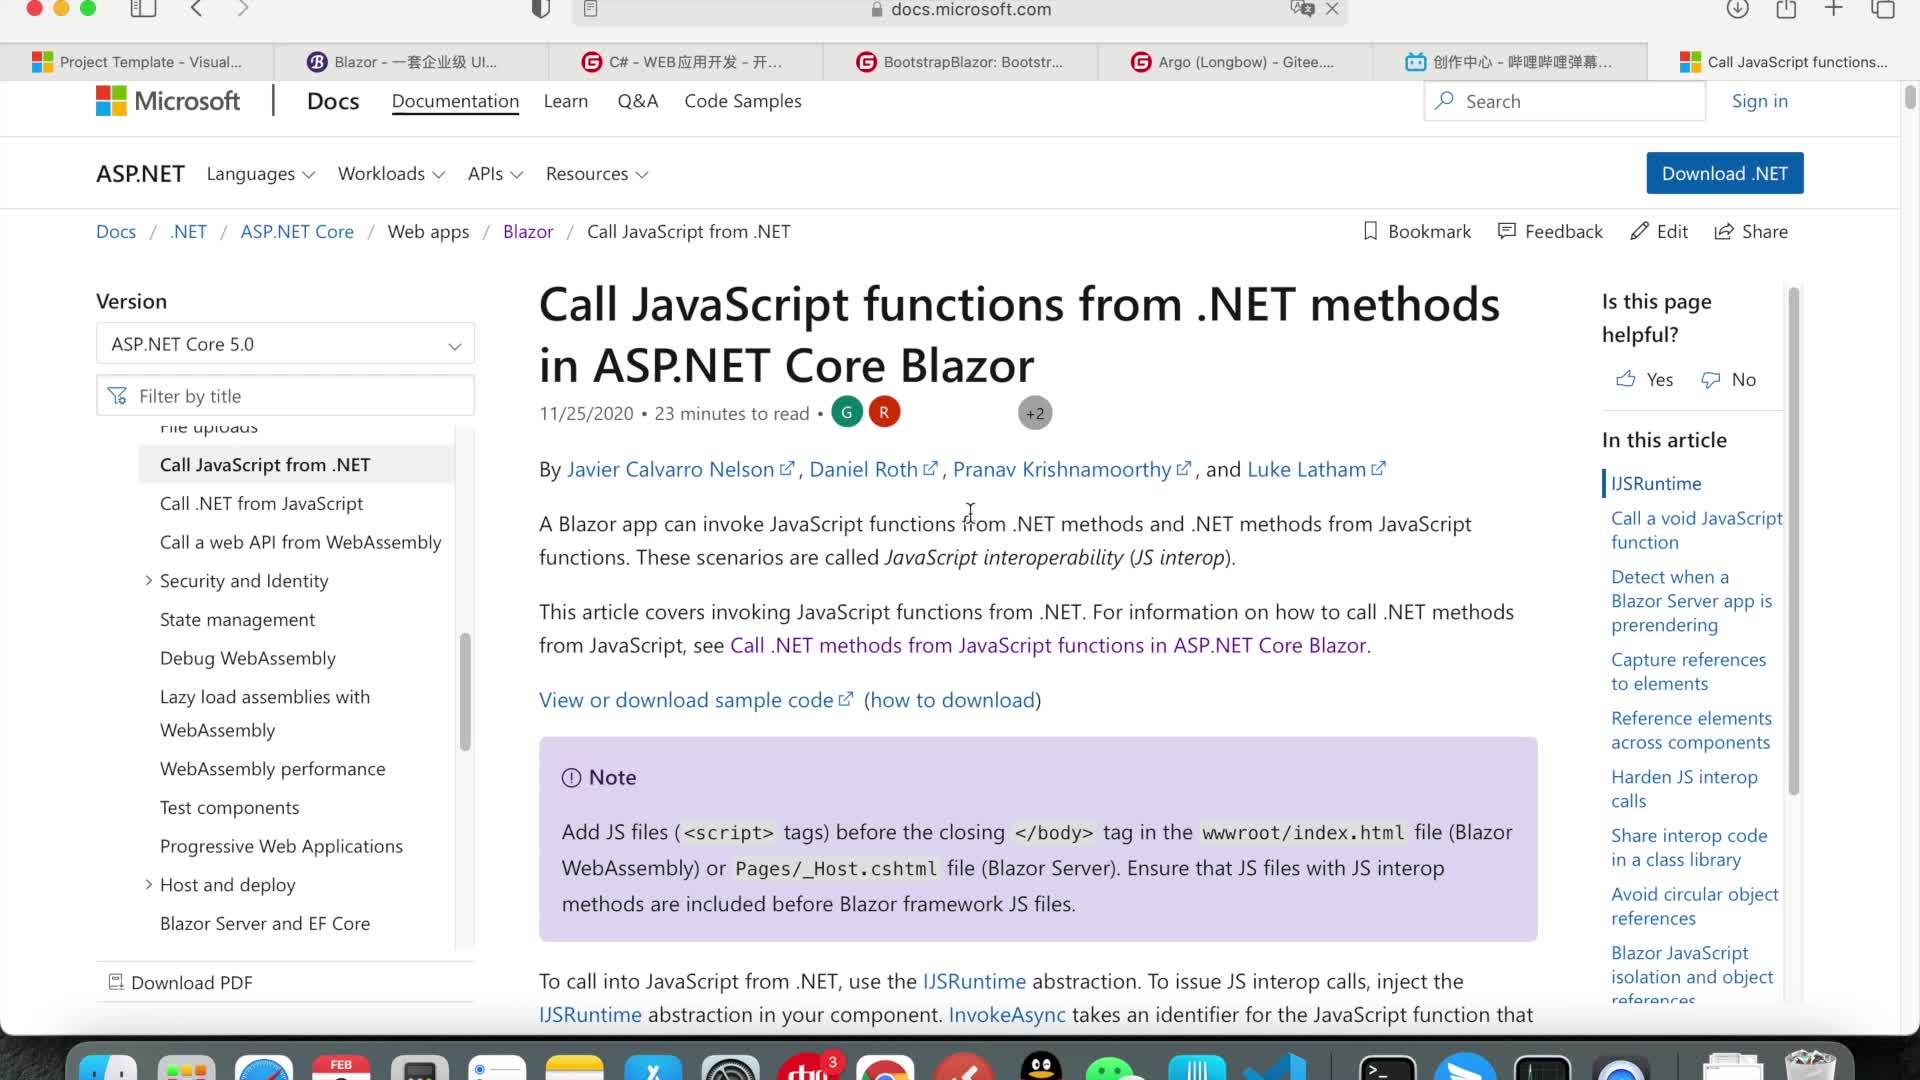Open Feedback for this article
The width and height of the screenshot is (1920, 1080).
(1550, 231)
